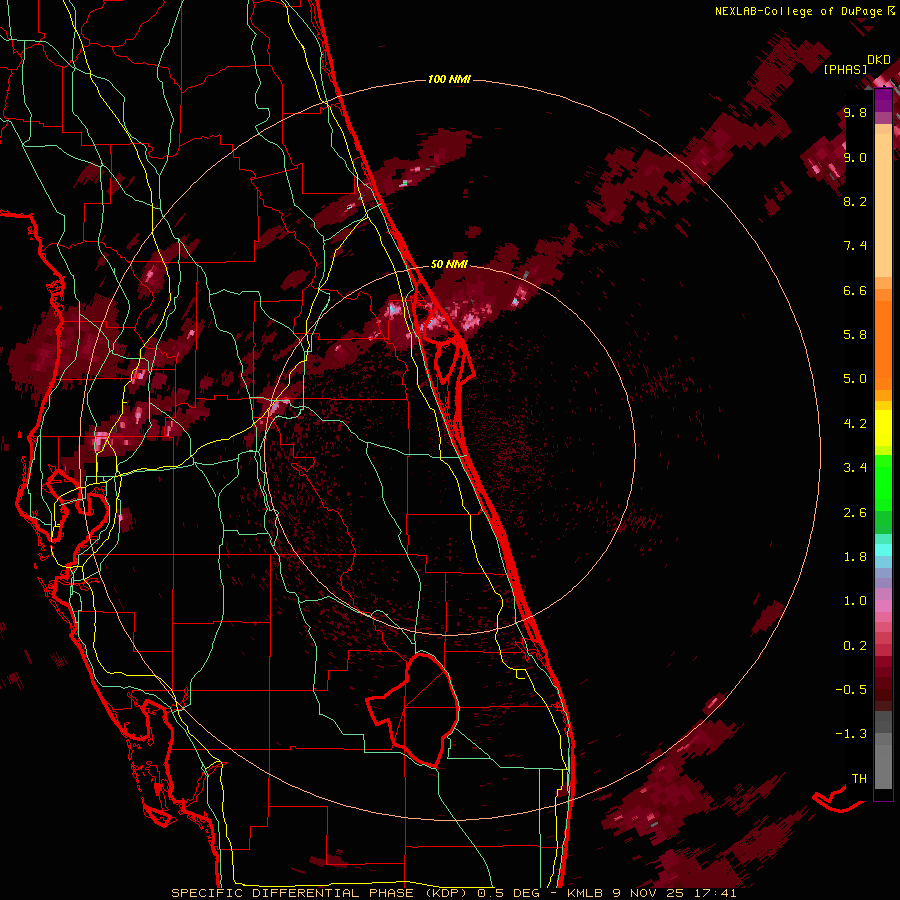Click the [PHAS] units label

[845, 70]
